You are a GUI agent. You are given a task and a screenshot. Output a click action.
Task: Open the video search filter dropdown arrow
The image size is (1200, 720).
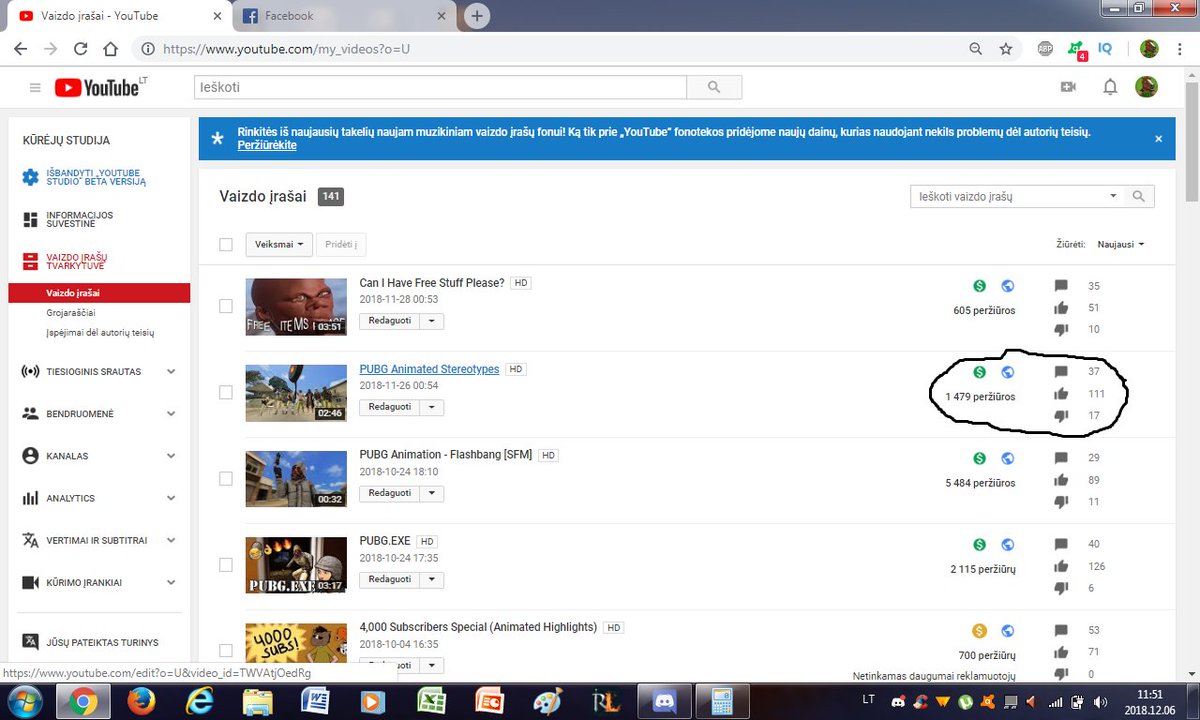1114,196
